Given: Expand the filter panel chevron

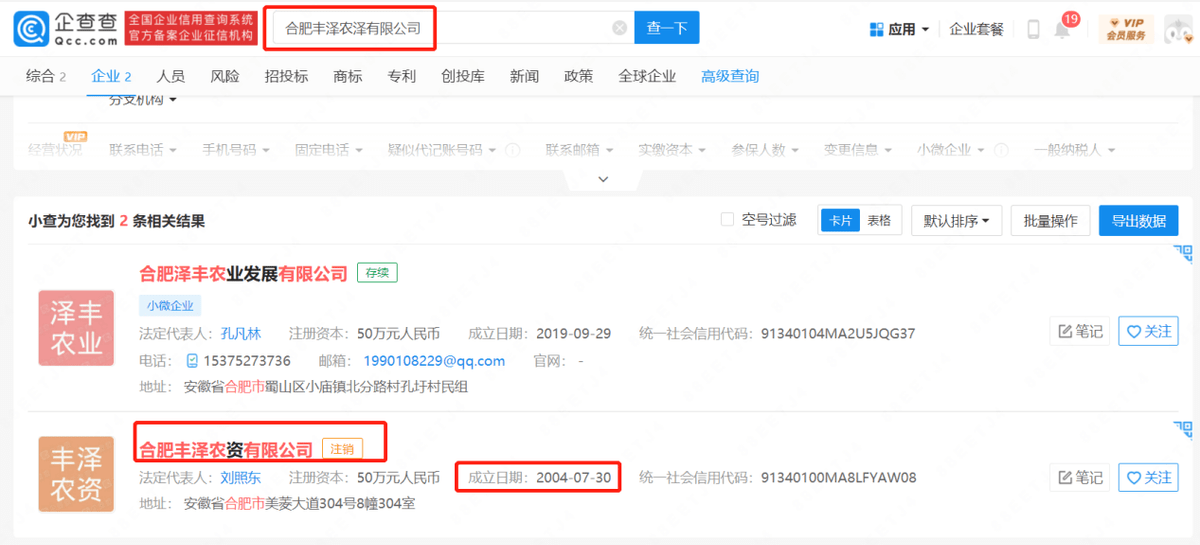Looking at the screenshot, I should [603, 179].
